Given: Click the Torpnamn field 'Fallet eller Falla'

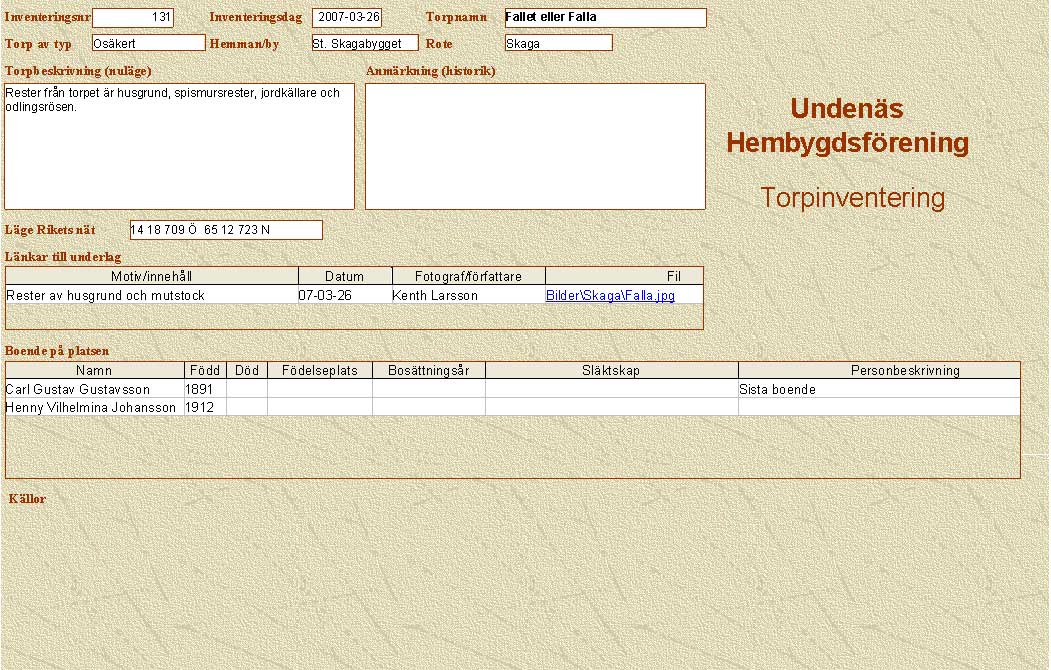Looking at the screenshot, I should (x=605, y=18).
